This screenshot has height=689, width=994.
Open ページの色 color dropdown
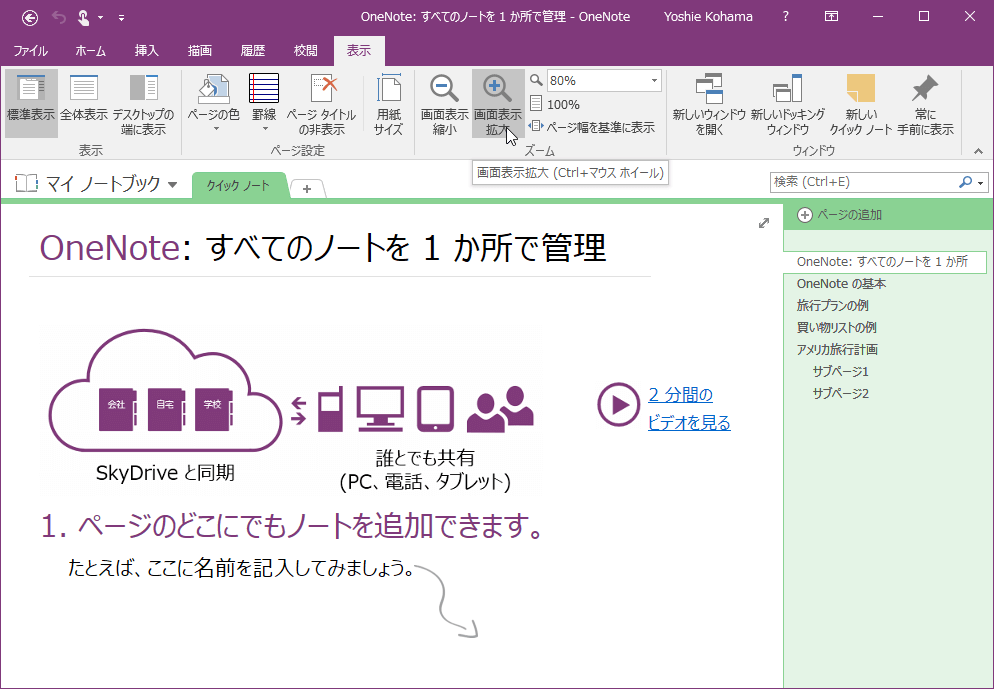[214, 104]
